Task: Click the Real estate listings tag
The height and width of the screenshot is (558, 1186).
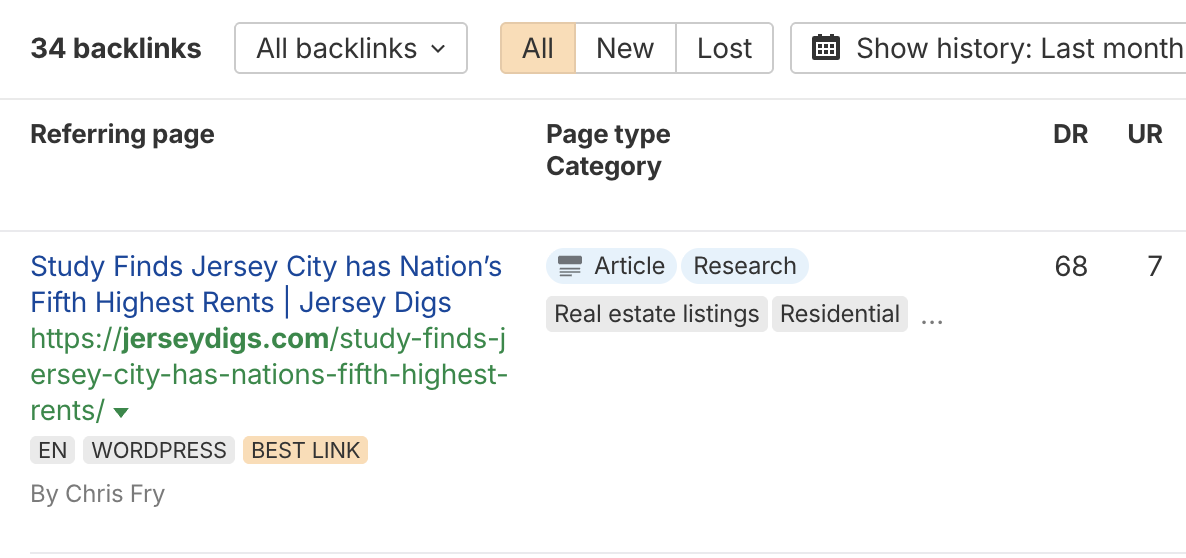Action: (x=657, y=314)
